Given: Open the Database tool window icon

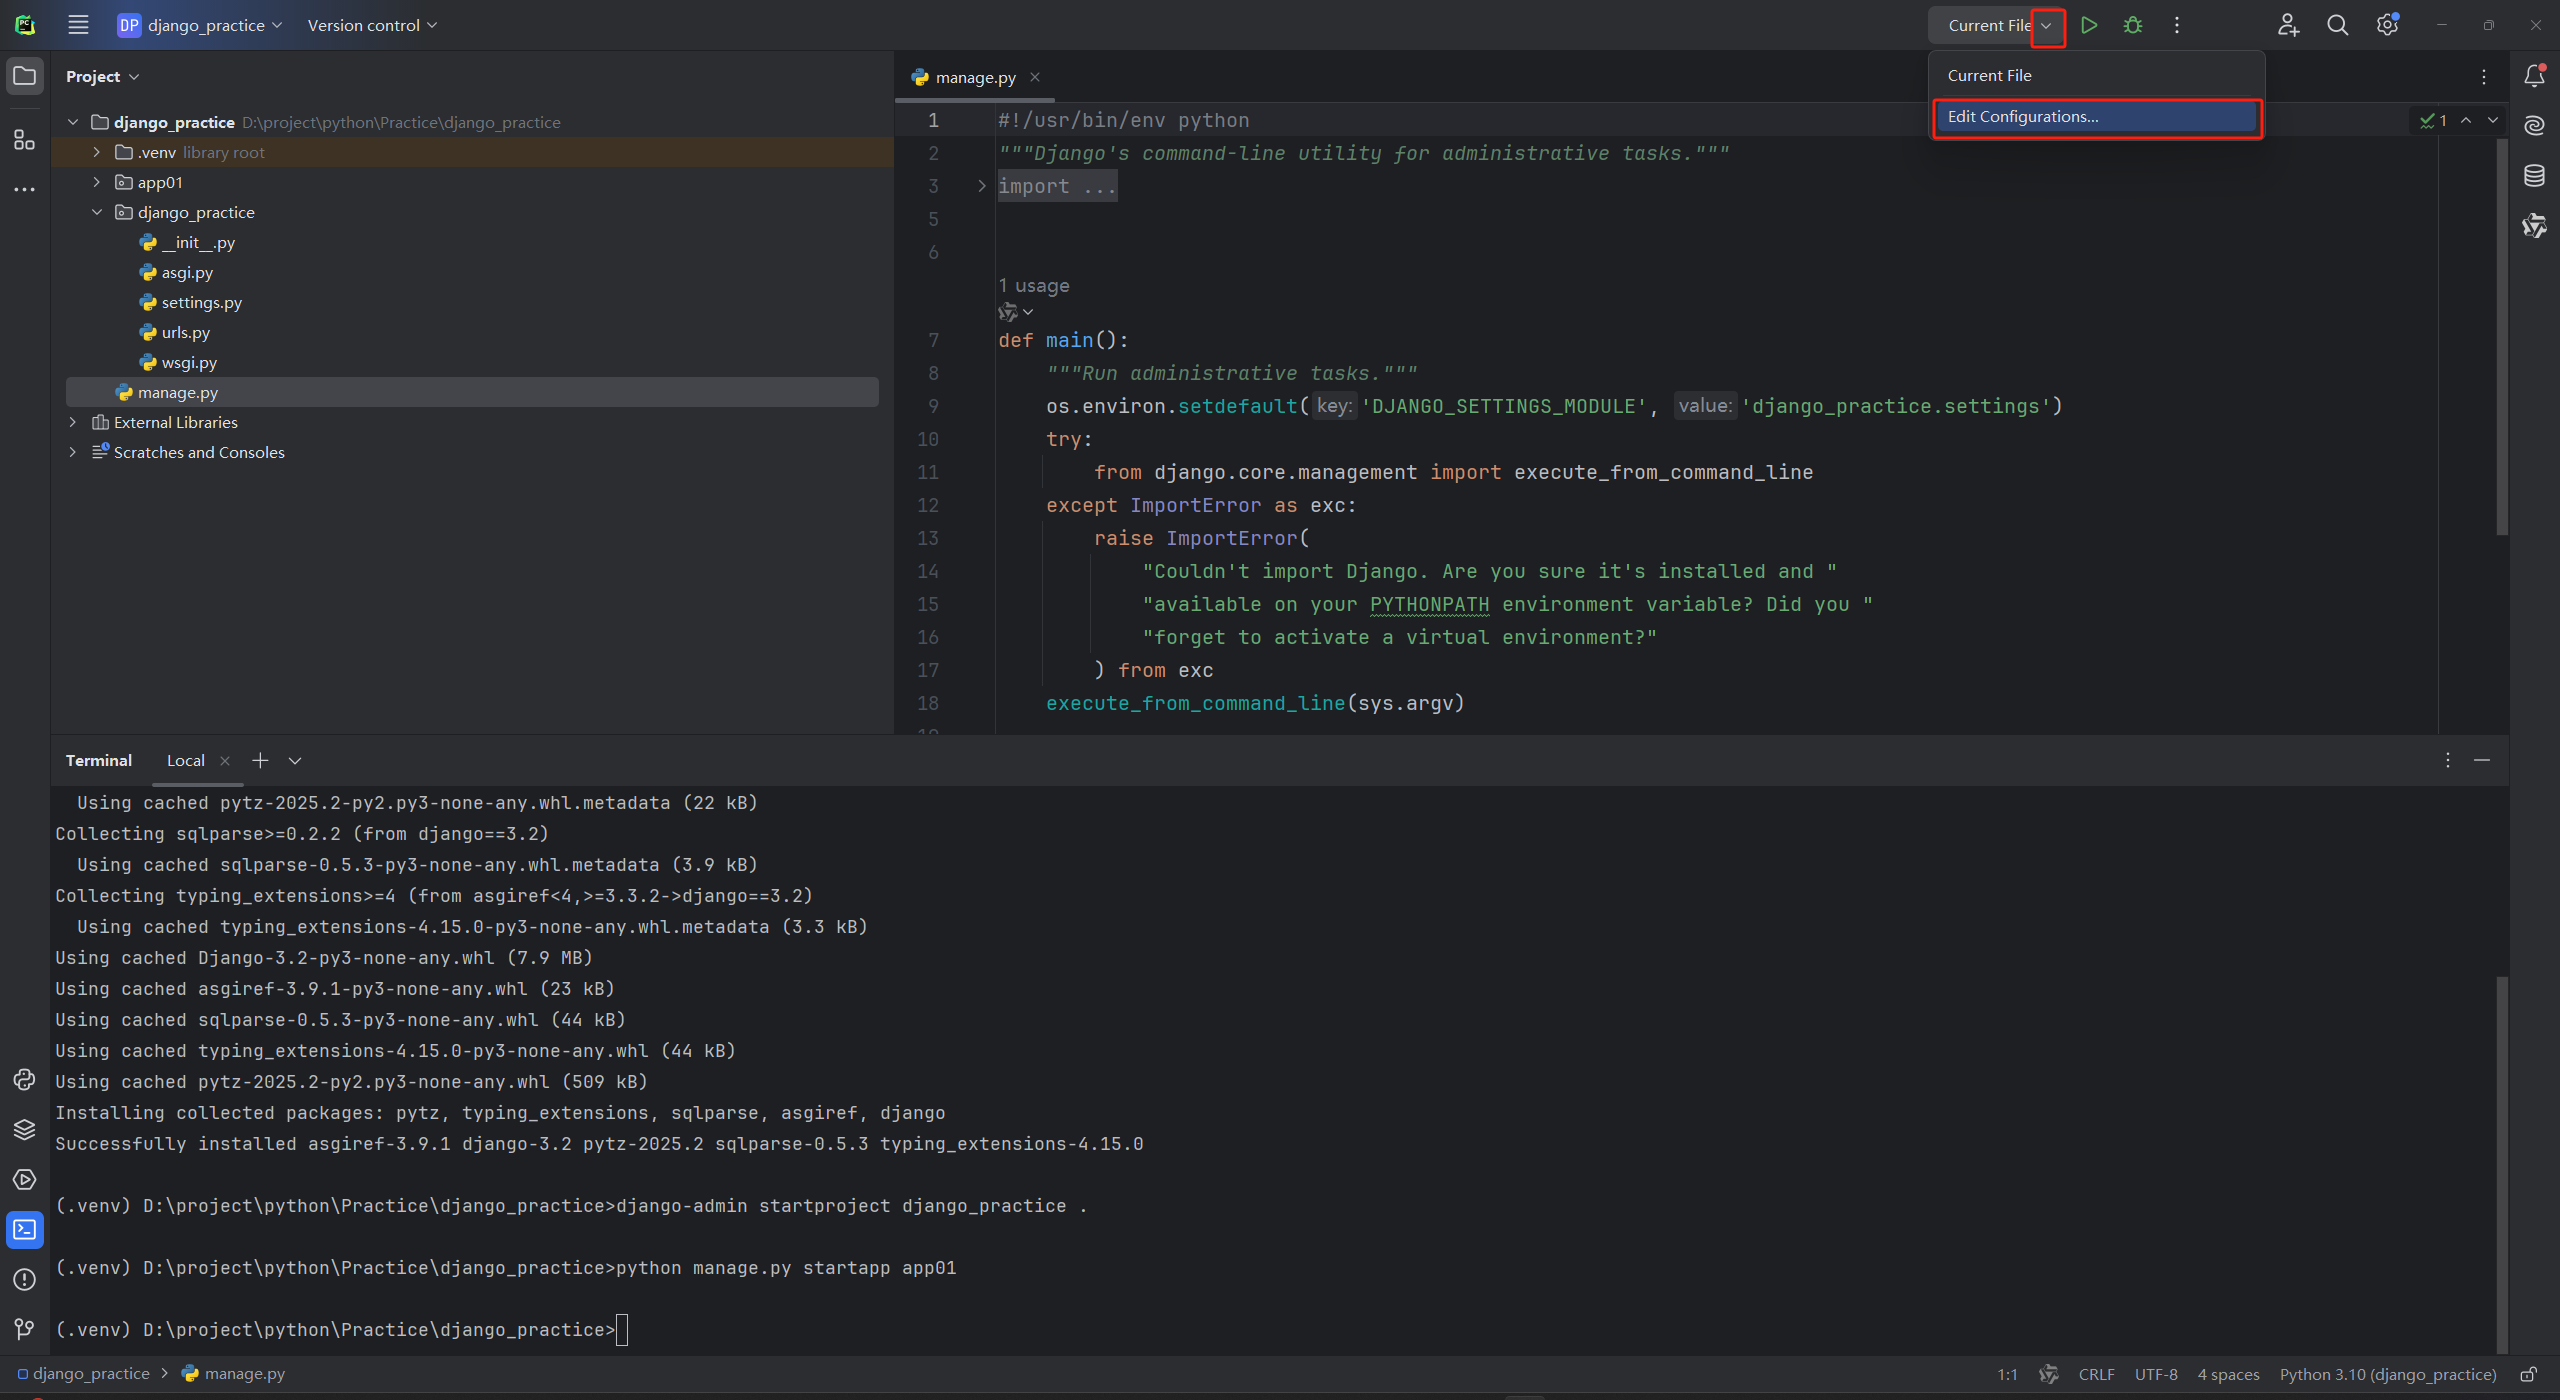Looking at the screenshot, I should click(x=2534, y=176).
